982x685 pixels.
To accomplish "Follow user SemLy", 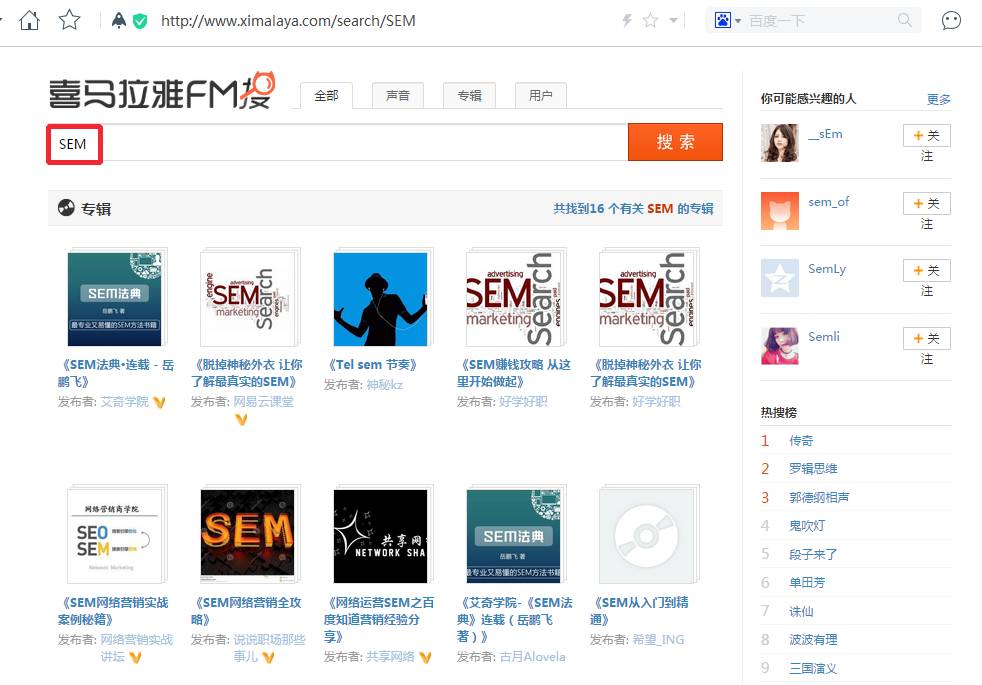I will pyautogui.click(x=927, y=270).
